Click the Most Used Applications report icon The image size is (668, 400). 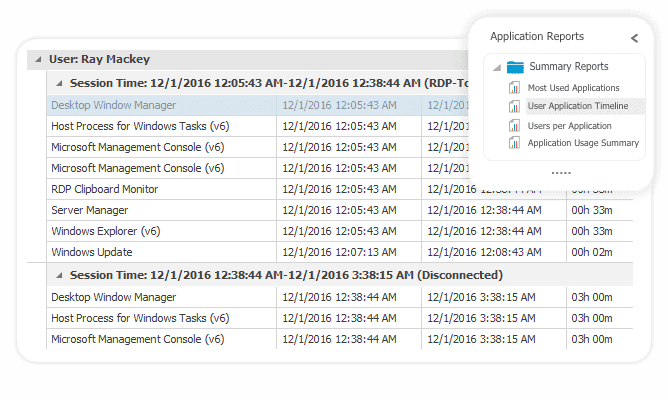tap(515, 88)
